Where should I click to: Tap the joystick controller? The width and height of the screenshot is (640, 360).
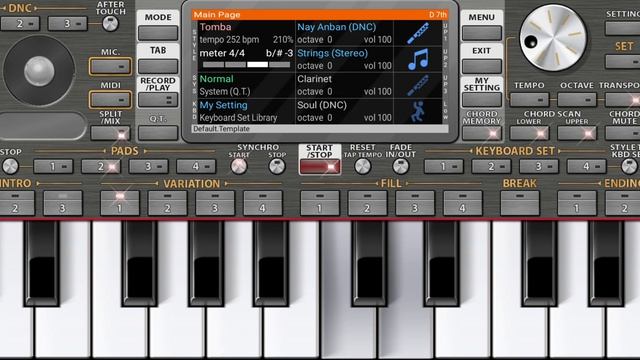(39, 71)
